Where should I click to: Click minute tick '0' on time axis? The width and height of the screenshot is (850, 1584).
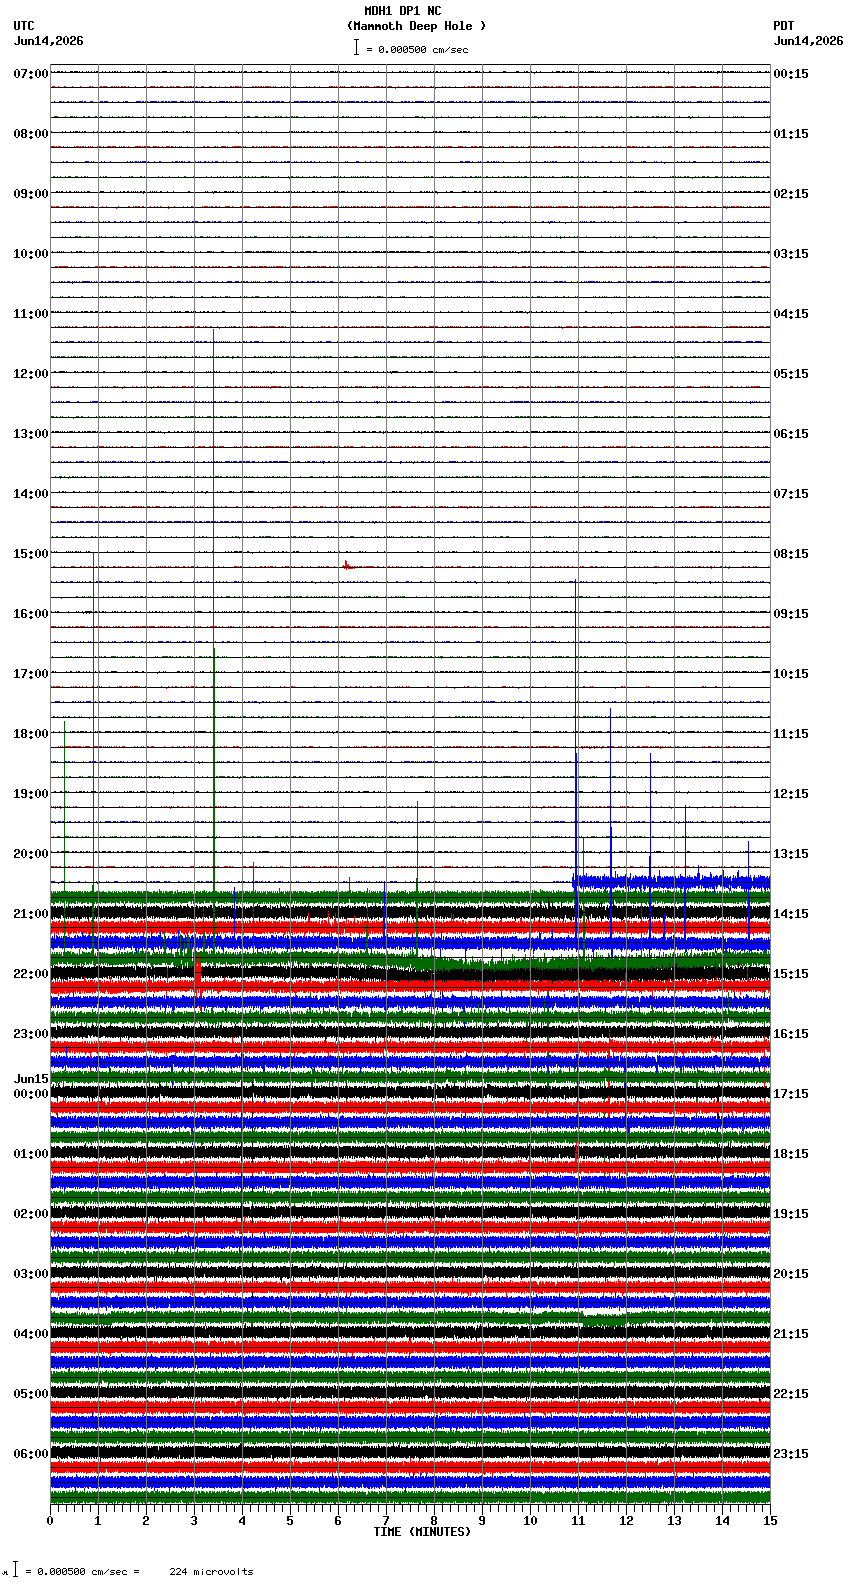pos(50,1521)
